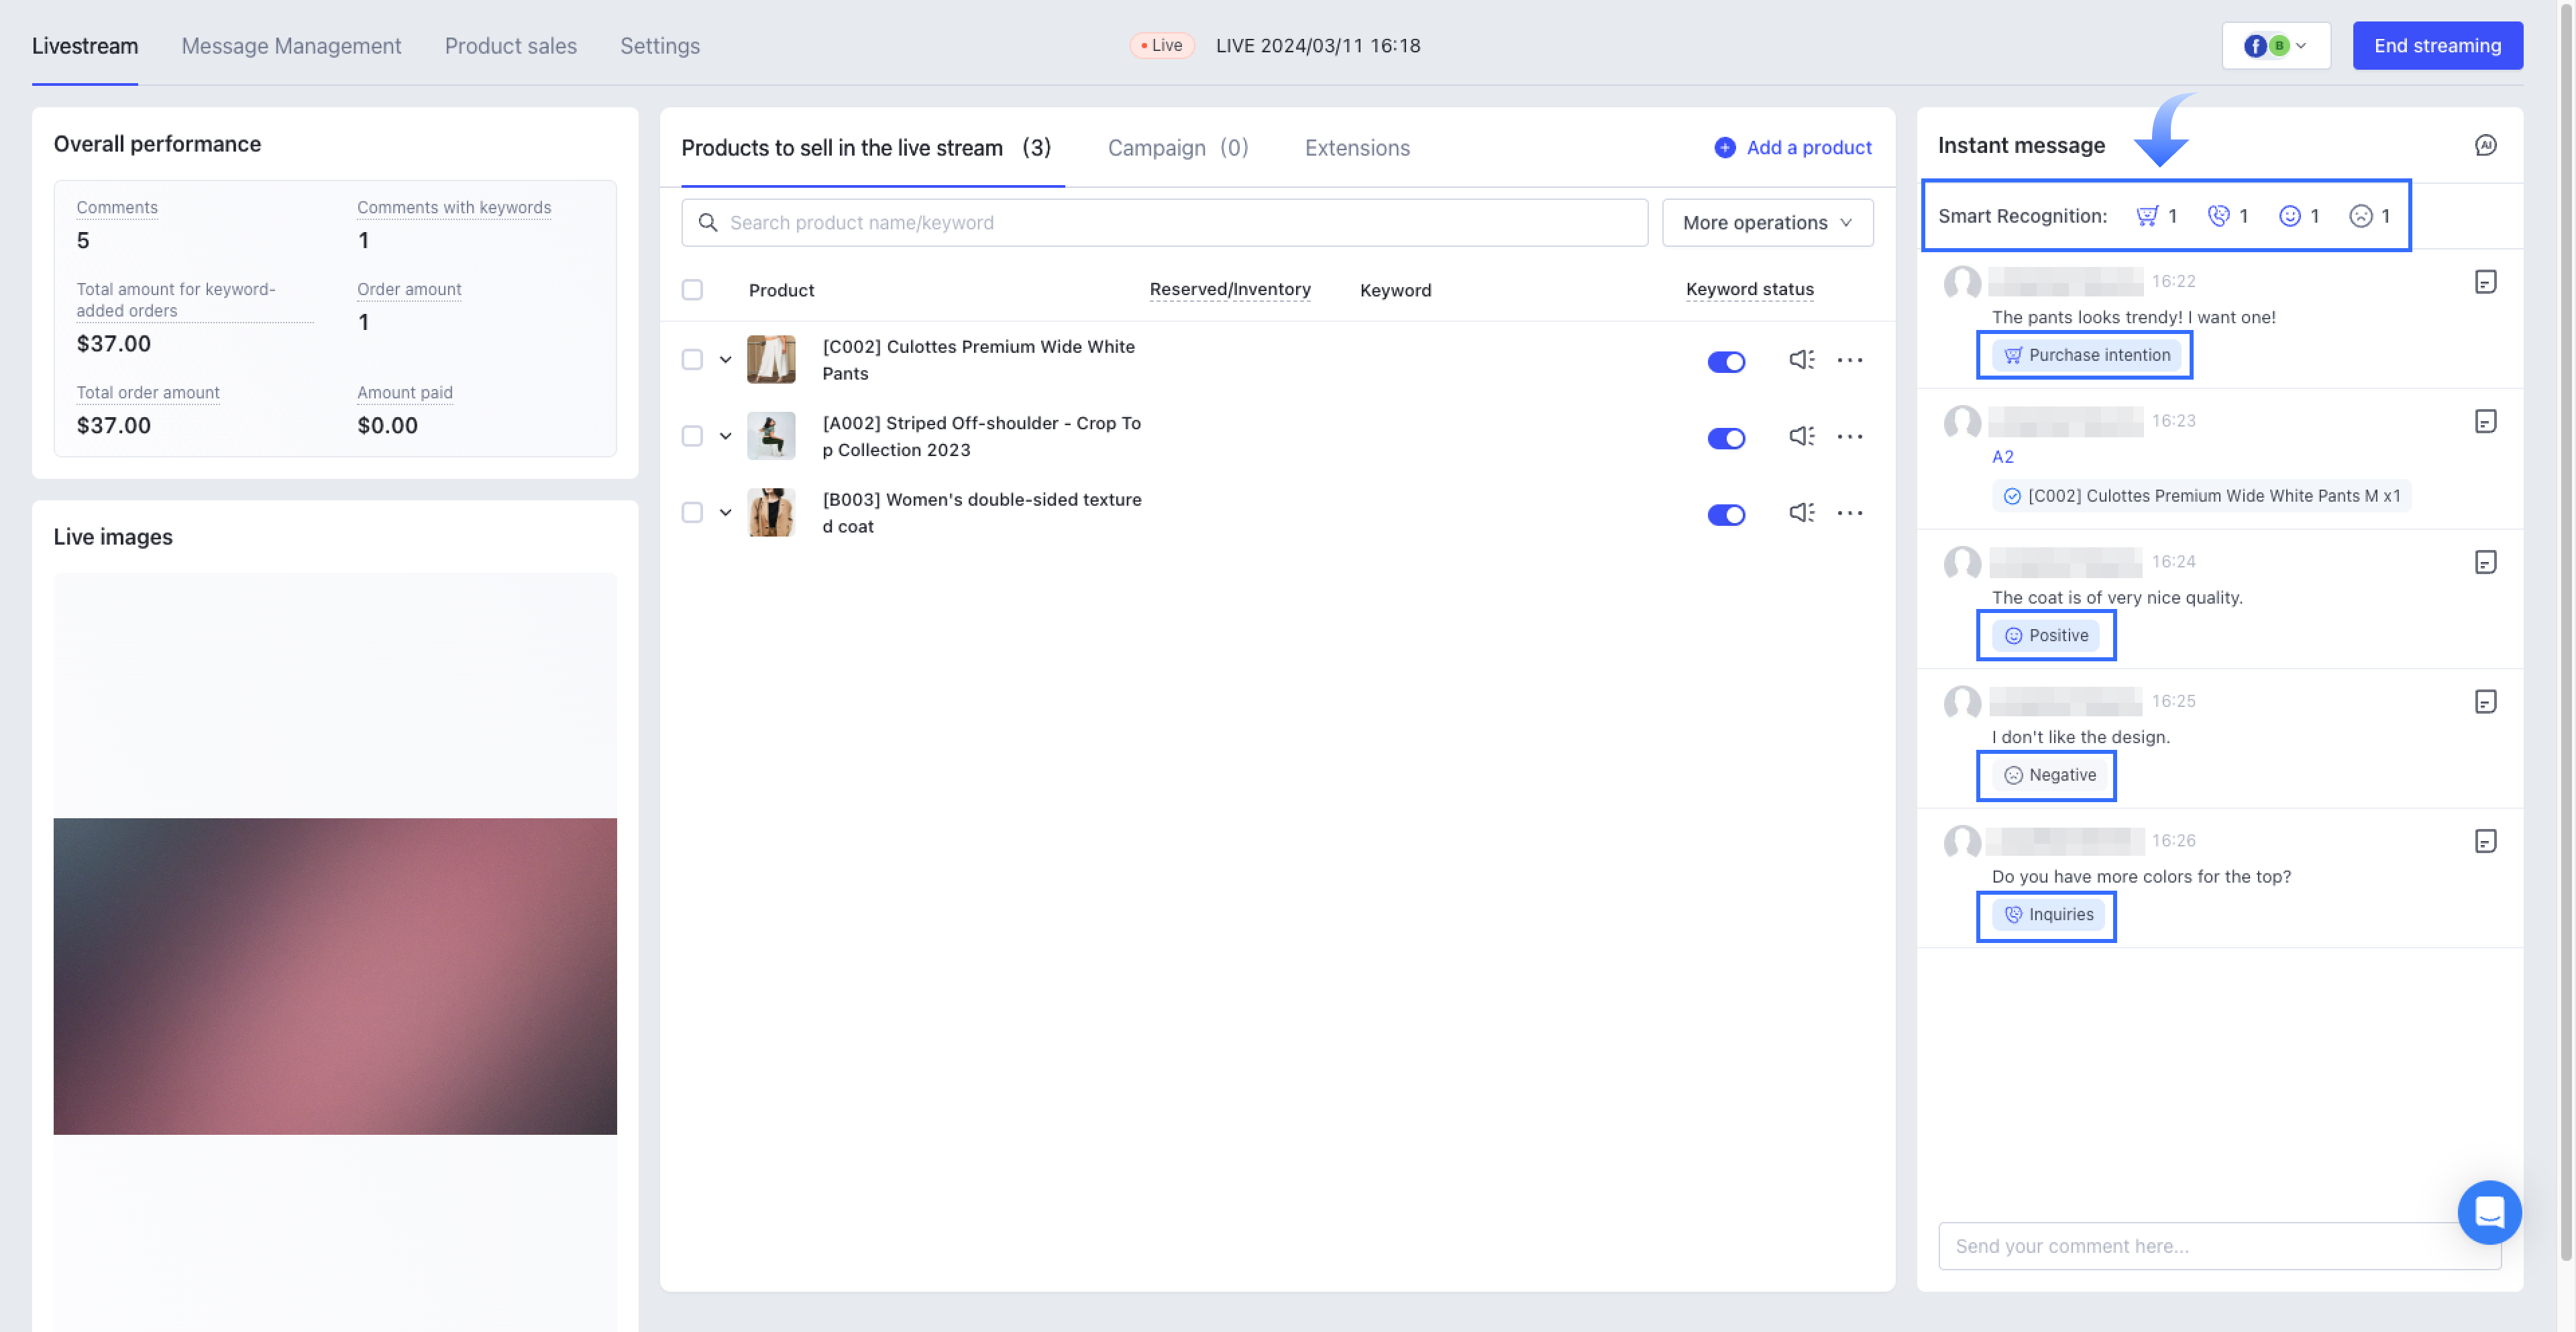The image size is (2576, 1332).
Task: Click the product name search field
Action: 1164,223
